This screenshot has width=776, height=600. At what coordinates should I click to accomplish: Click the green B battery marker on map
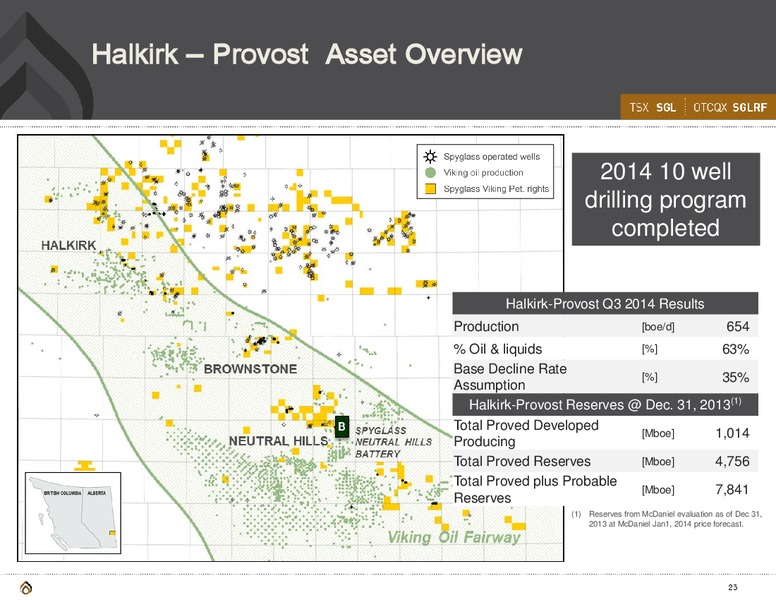tap(341, 427)
